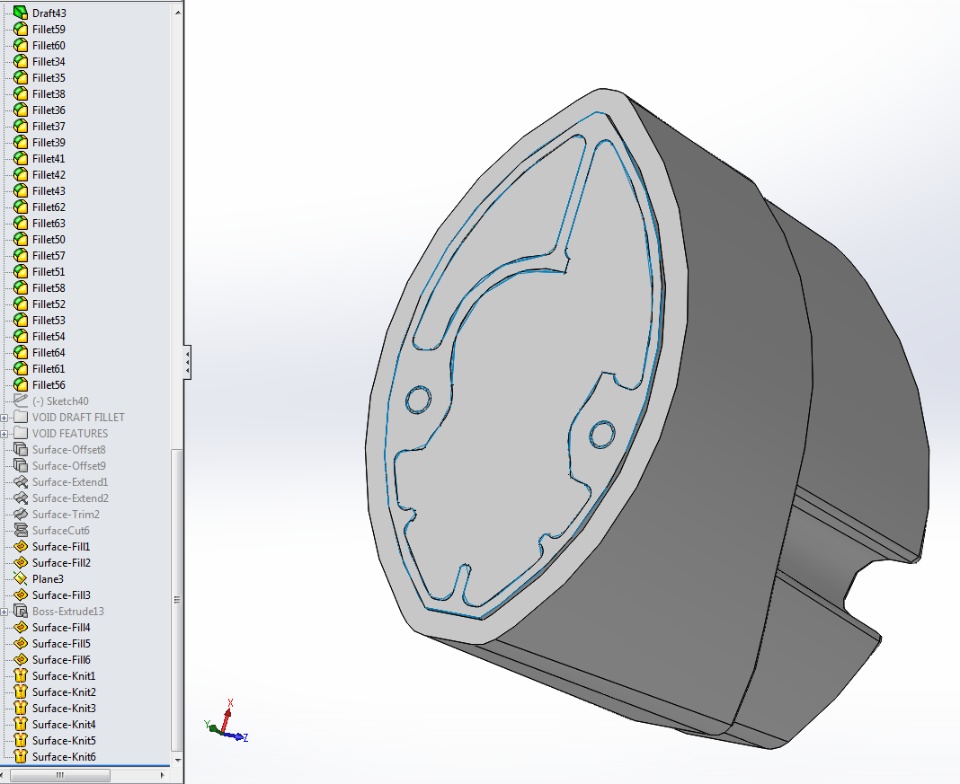Image resolution: width=960 pixels, height=784 pixels.
Task: Select Fillet54 in the feature tree
Action: click(49, 337)
